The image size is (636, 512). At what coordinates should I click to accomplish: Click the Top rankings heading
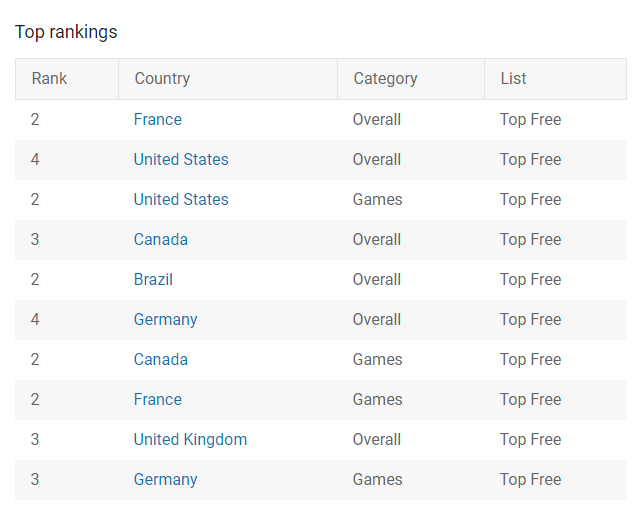66,32
